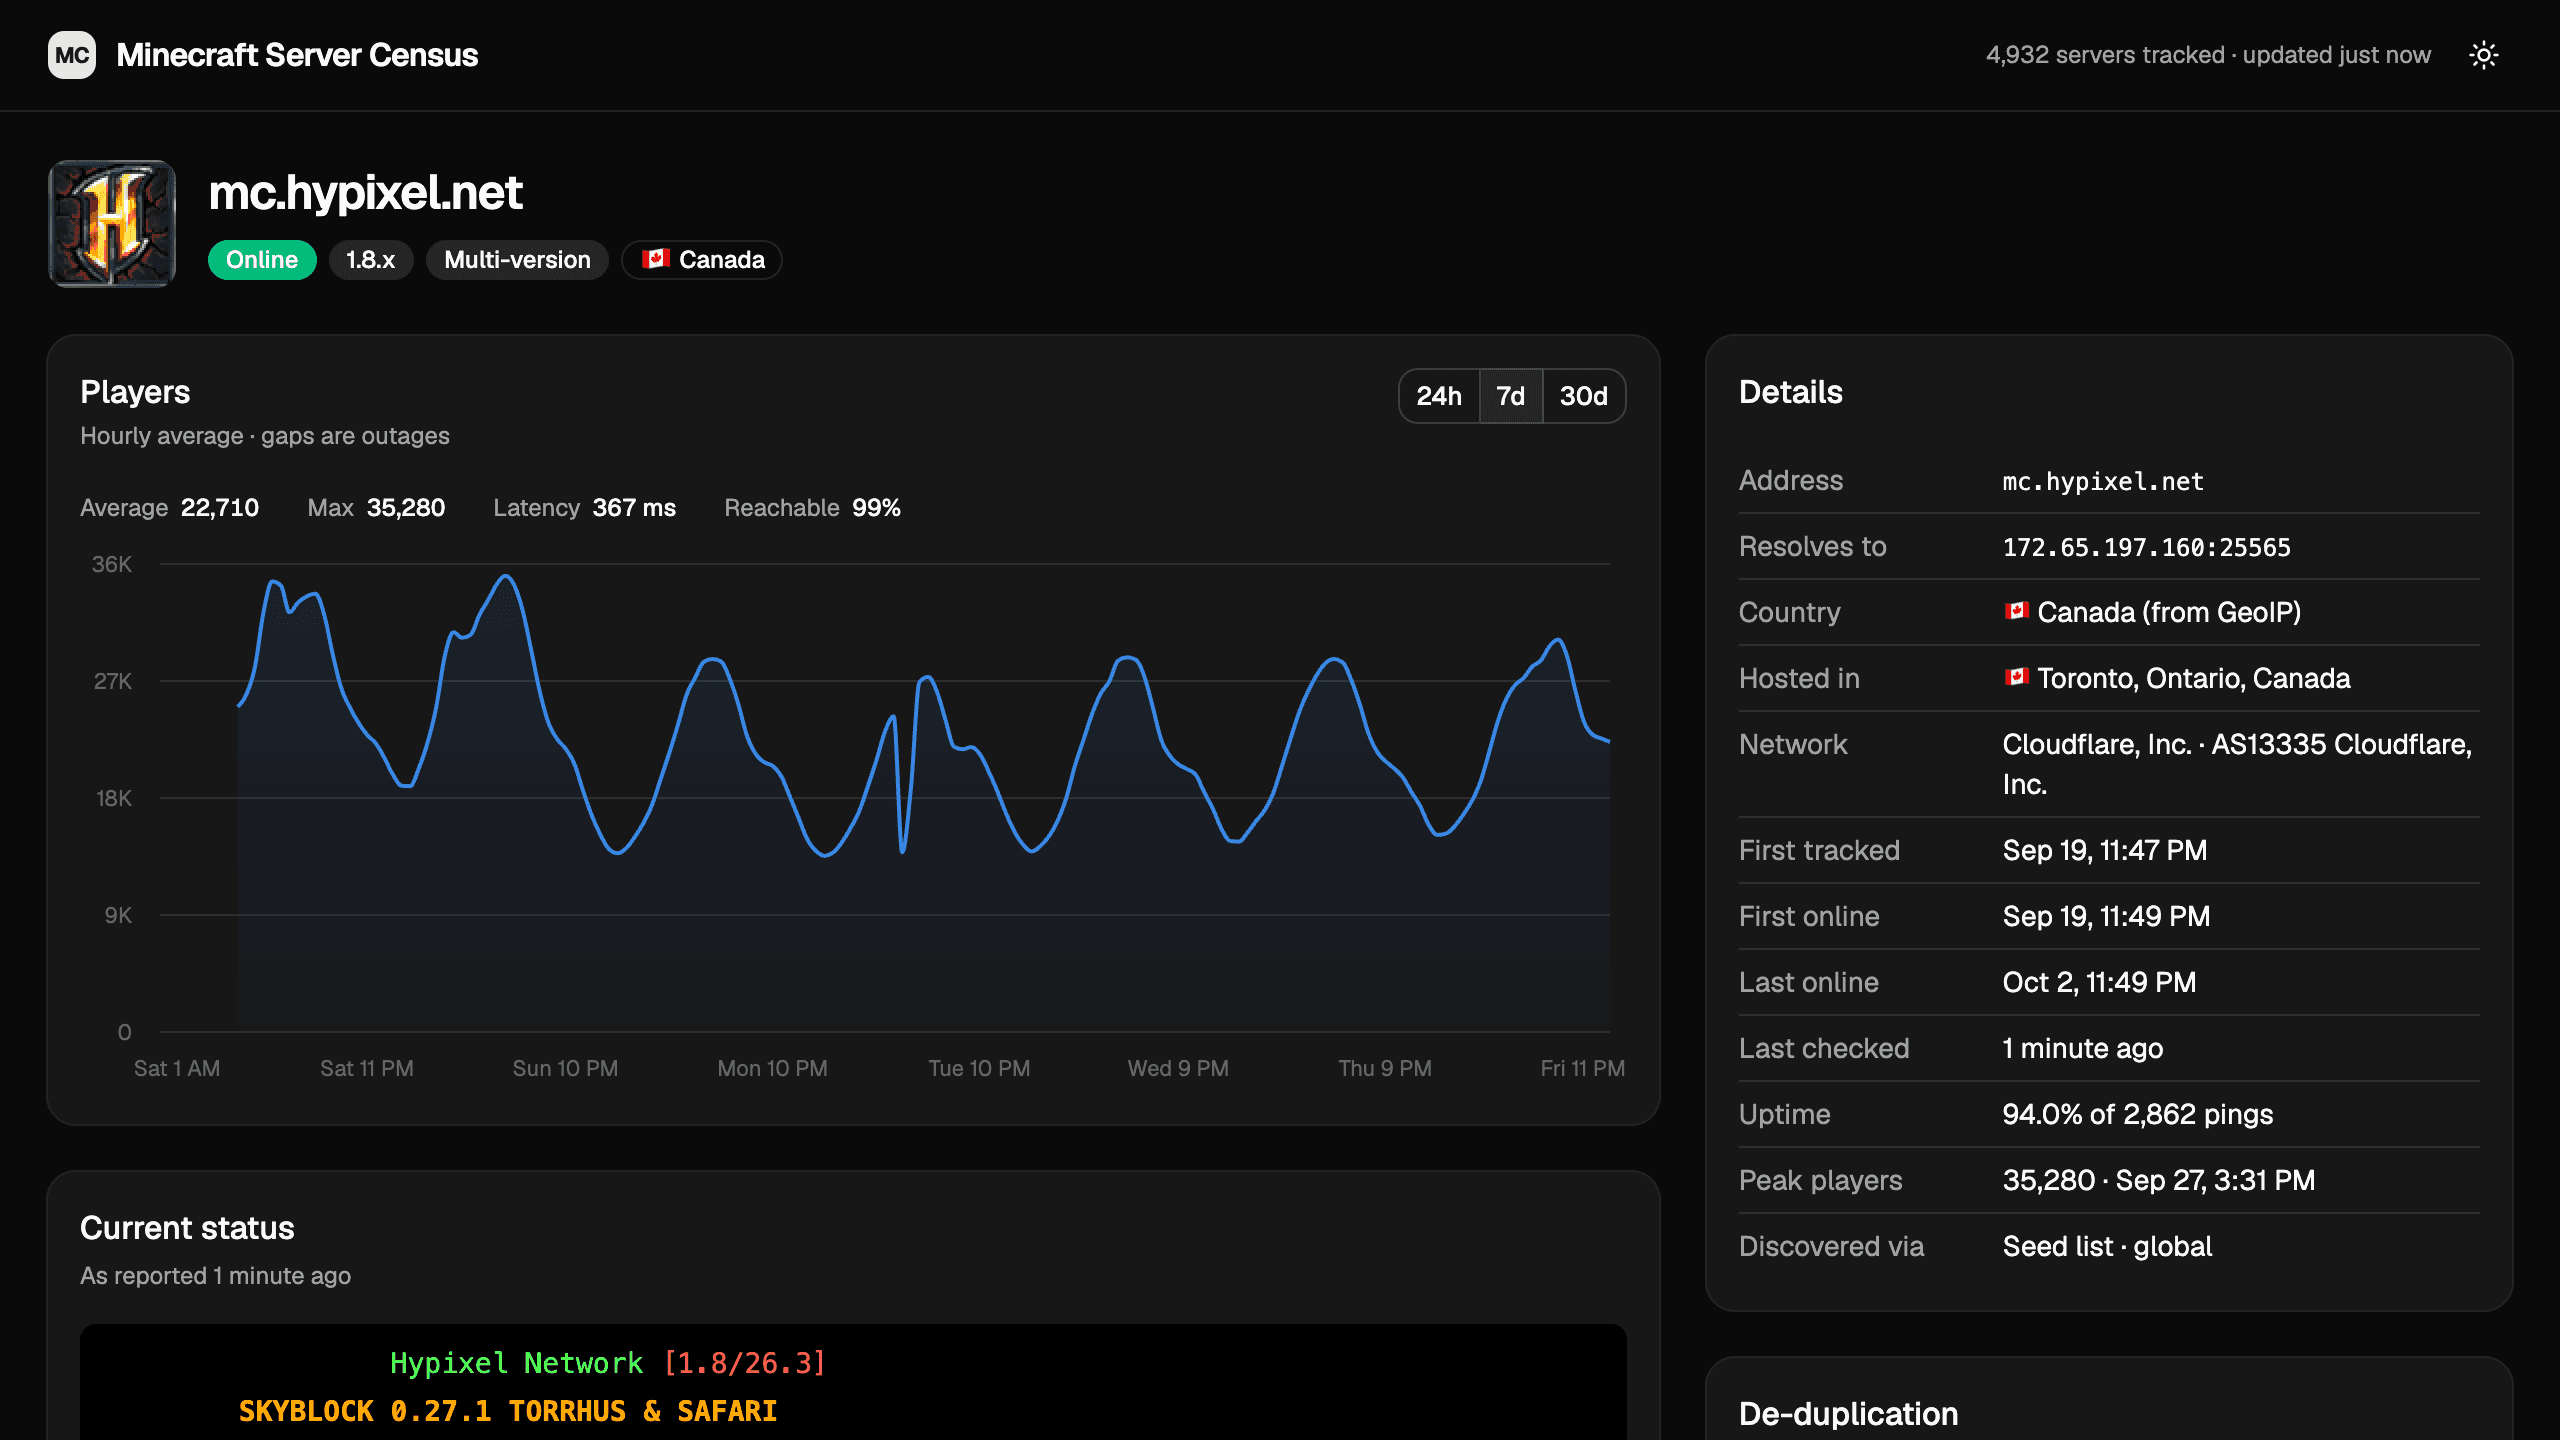The width and height of the screenshot is (2560, 1440).
Task: Click Last online value Oct 2, 11:49 PM
Action: coord(2099,982)
